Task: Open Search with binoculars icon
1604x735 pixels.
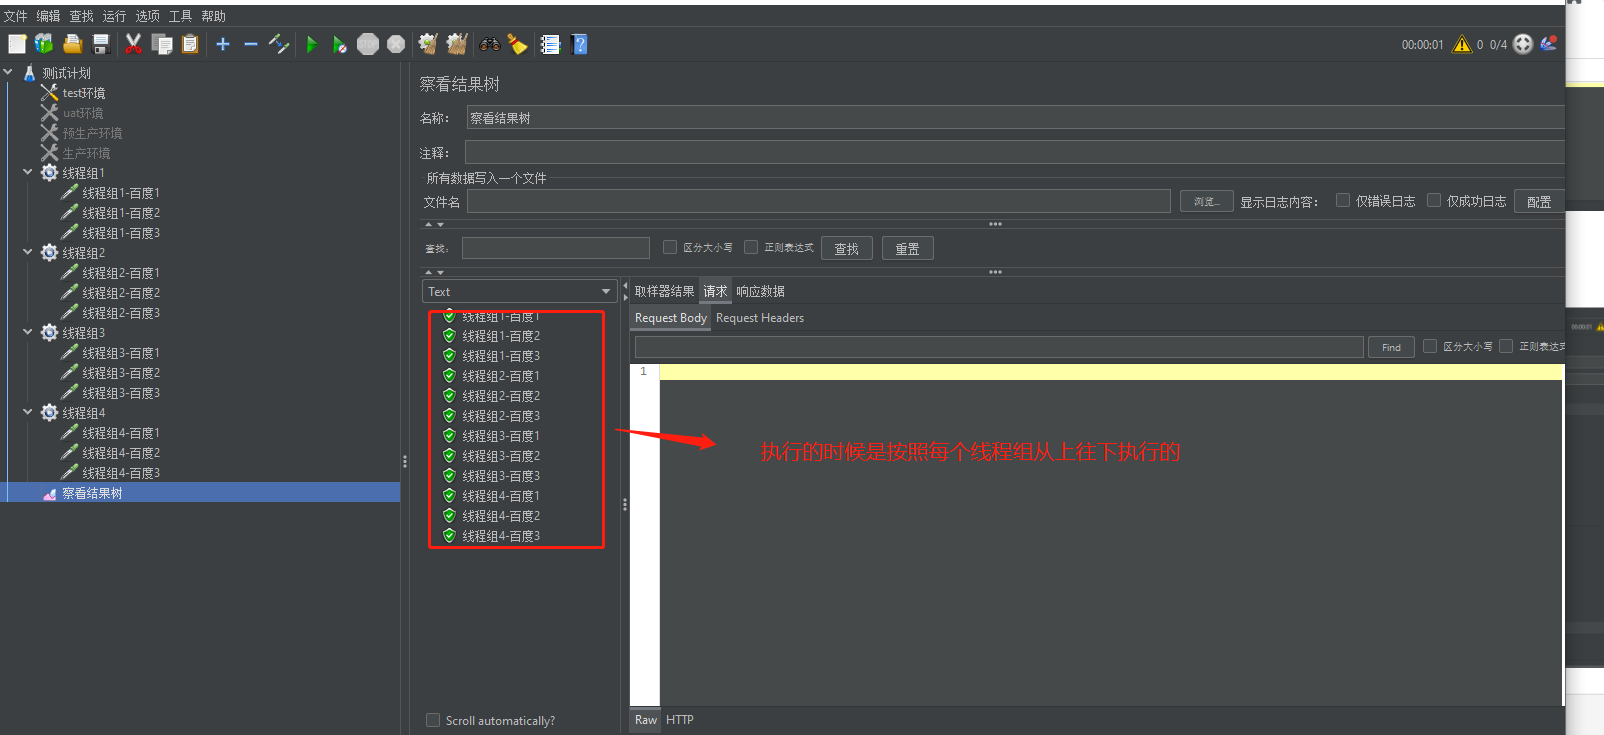Action: (x=489, y=44)
